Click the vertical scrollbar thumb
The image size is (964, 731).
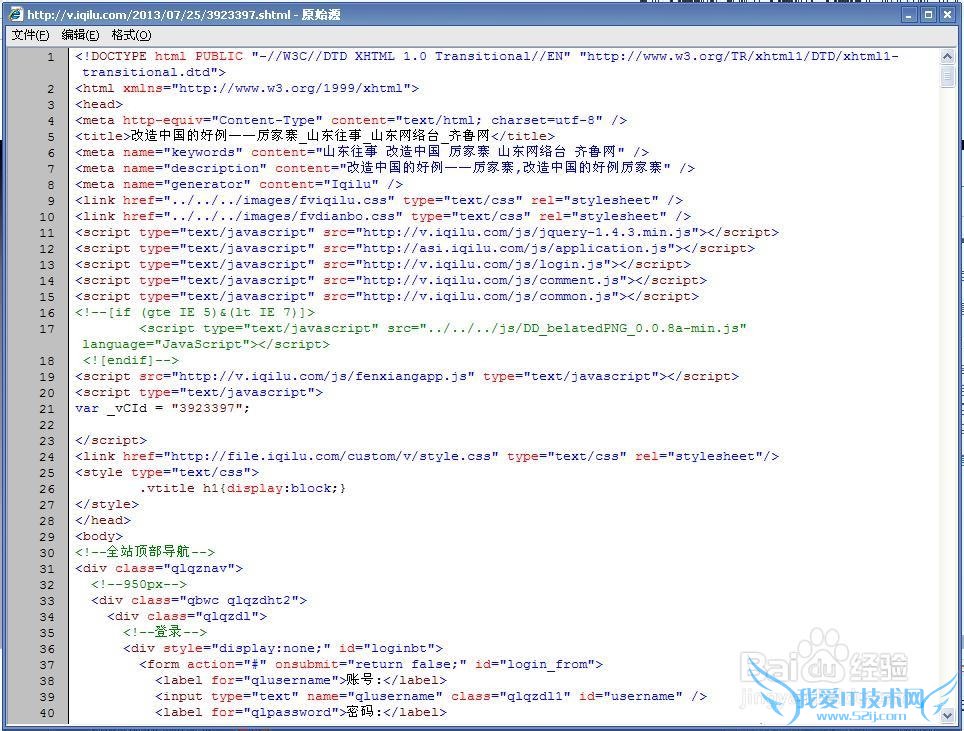947,76
